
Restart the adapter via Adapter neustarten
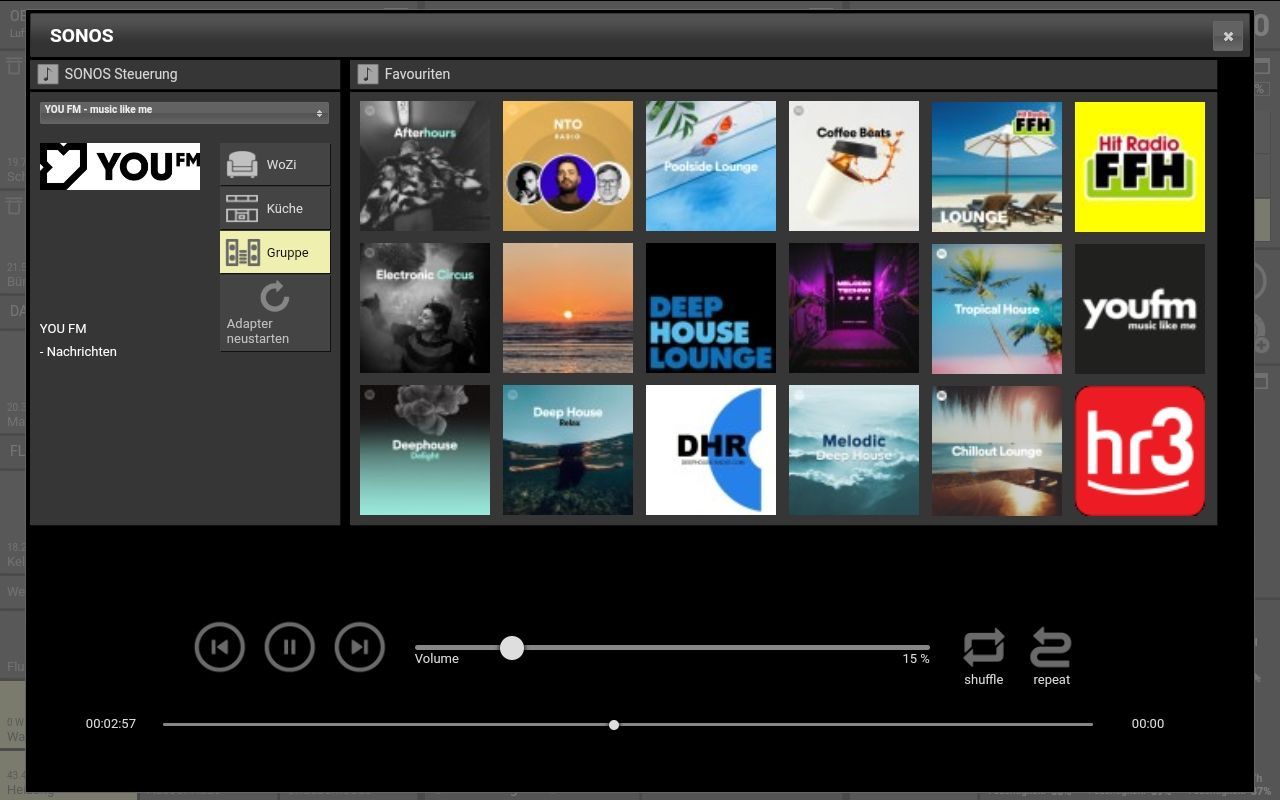(275, 313)
